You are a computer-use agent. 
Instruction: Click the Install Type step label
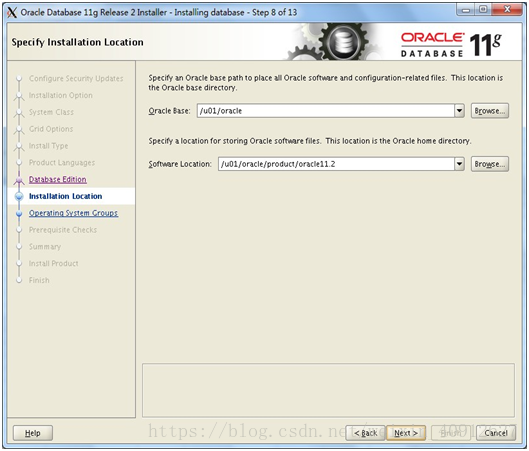coord(48,146)
